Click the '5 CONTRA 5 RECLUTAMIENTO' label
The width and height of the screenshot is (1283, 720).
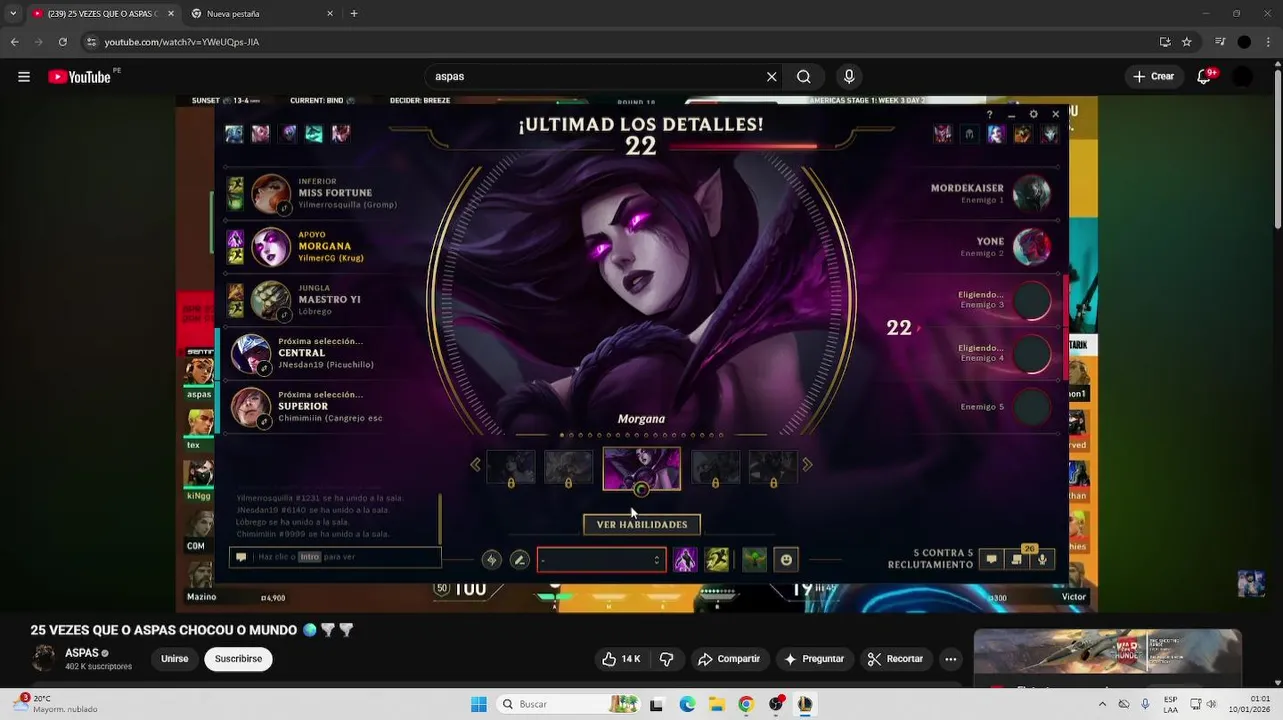click(930, 559)
